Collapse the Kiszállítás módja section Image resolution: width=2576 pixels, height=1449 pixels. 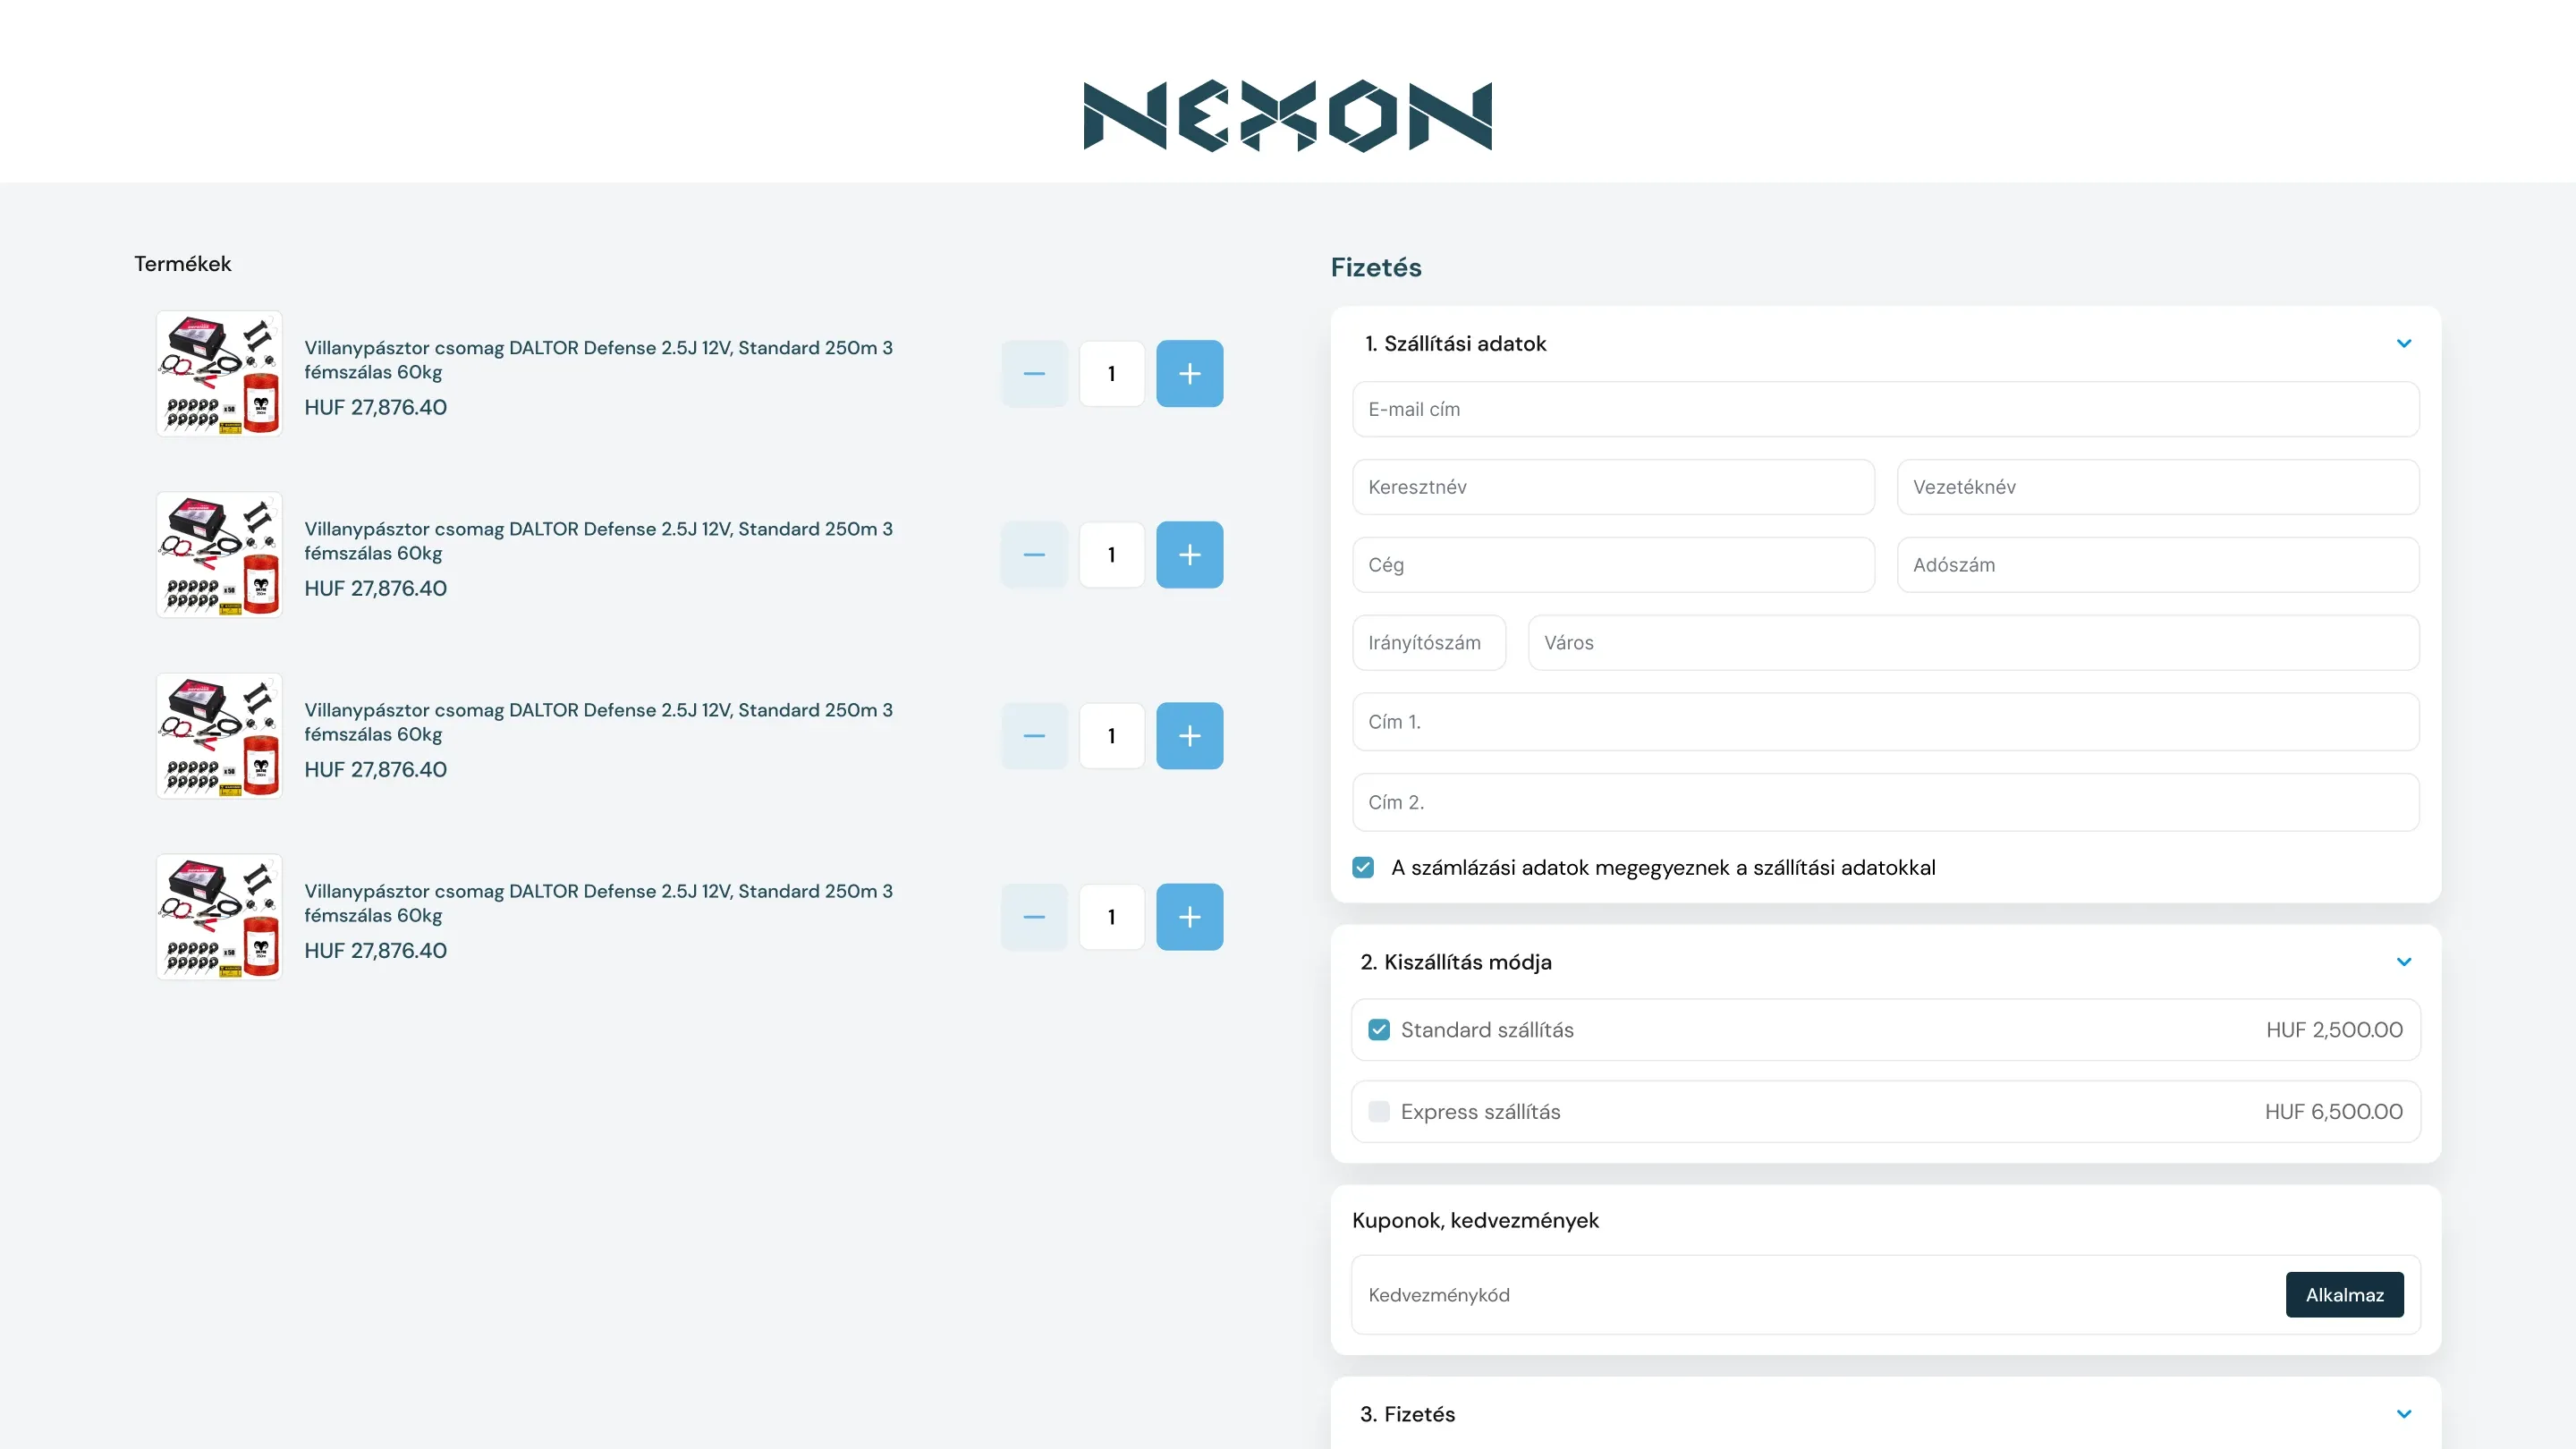pos(2404,961)
